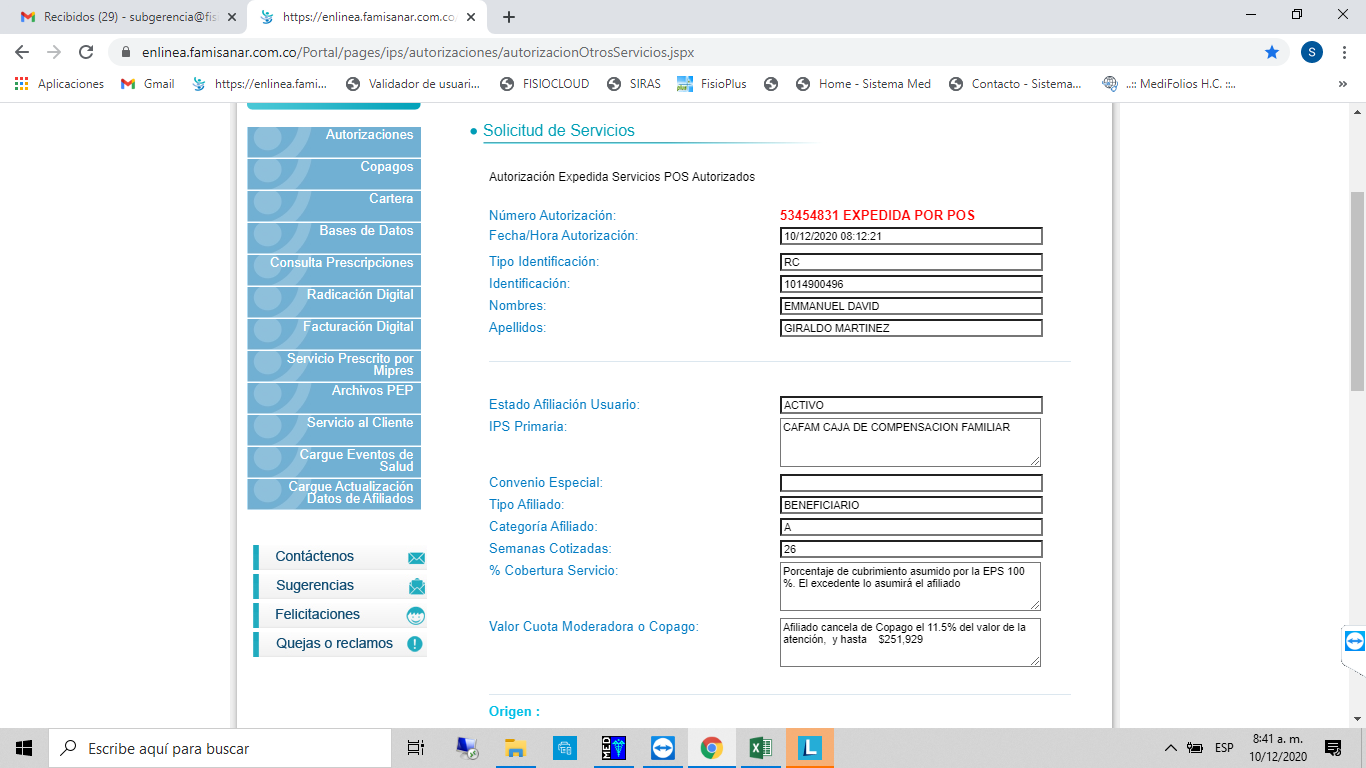
Task: Open Excel from the taskbar
Action: pos(760,748)
